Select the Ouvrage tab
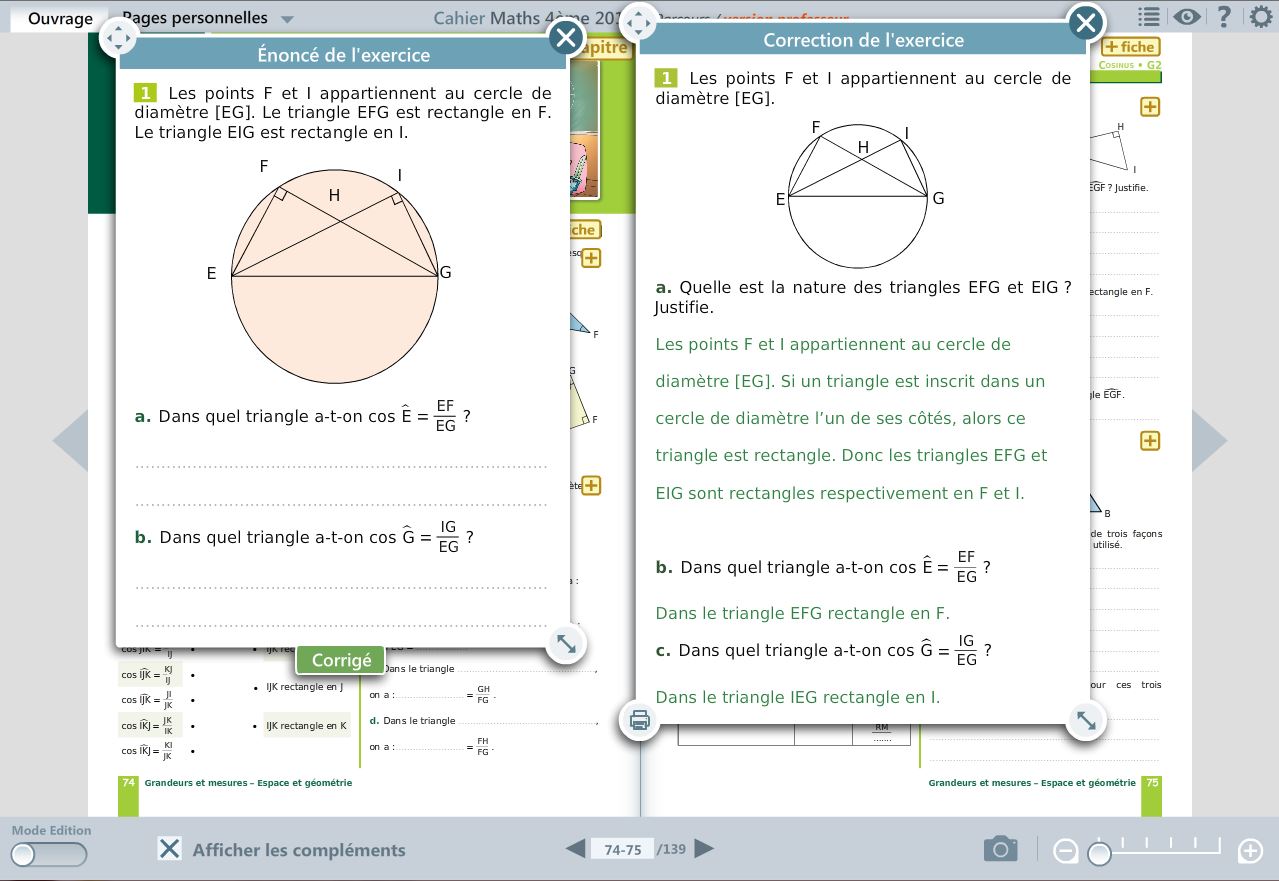 pos(60,18)
